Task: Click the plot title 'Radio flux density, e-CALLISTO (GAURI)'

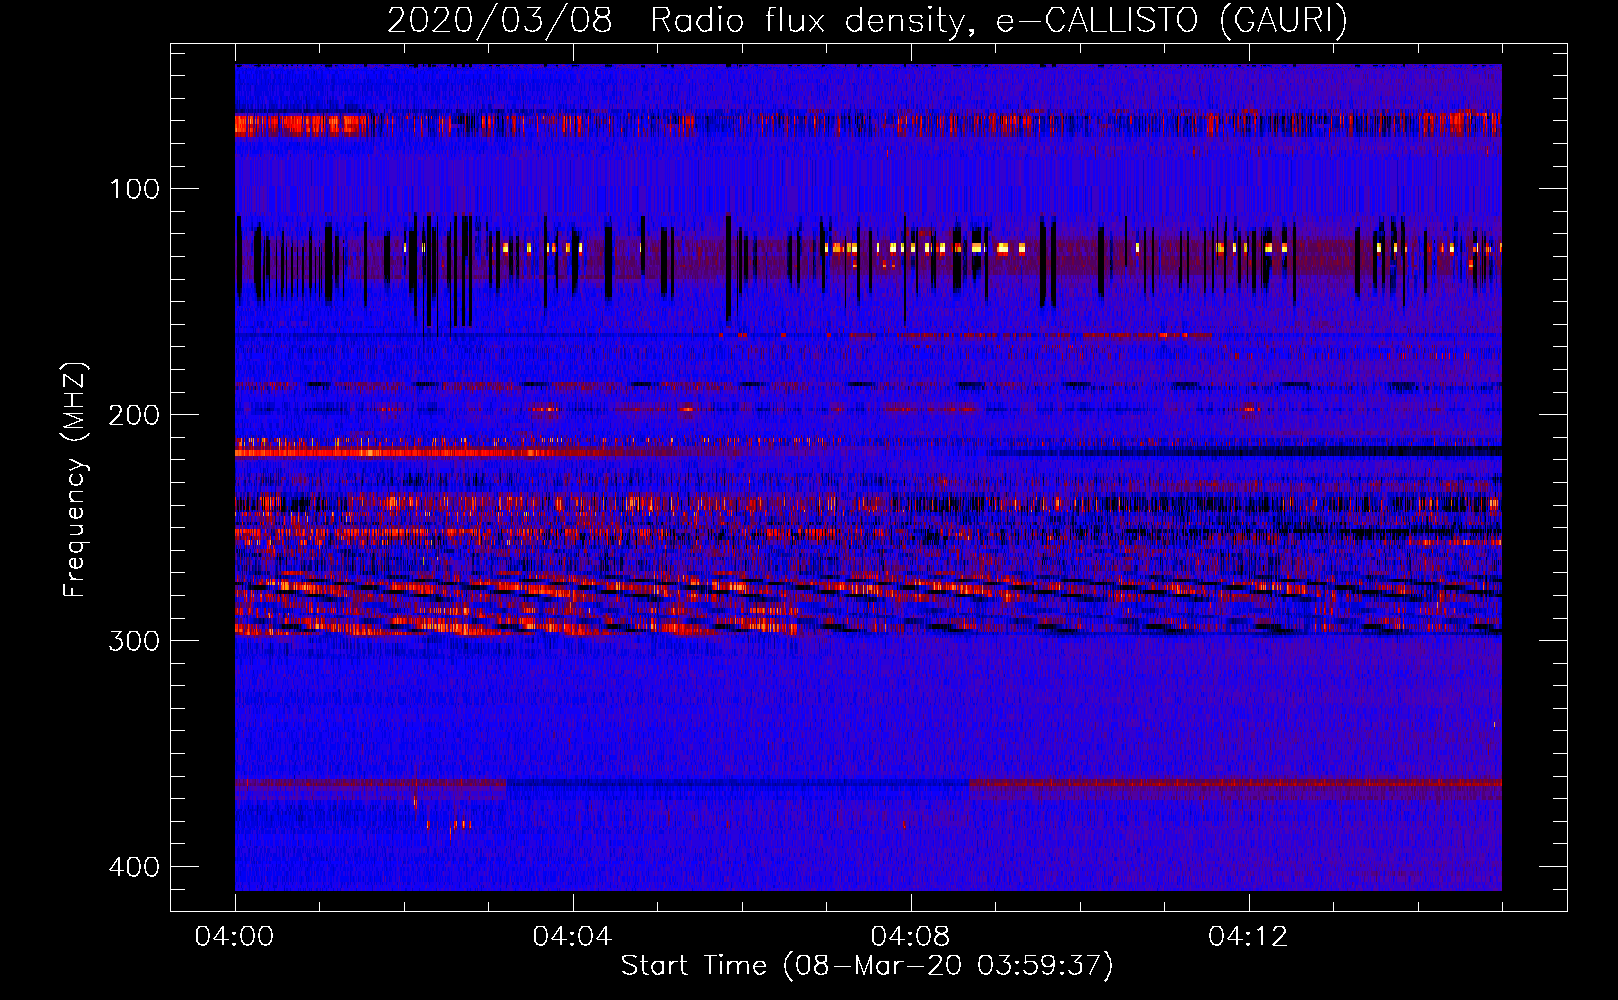Action: (x=999, y=20)
